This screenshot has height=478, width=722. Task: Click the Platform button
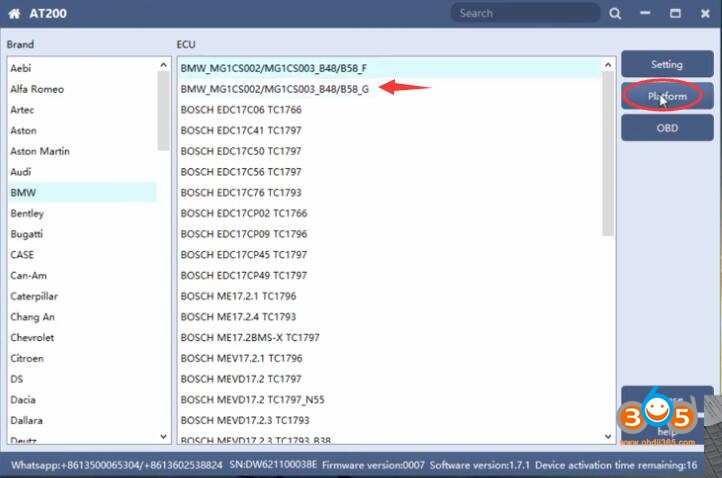(x=667, y=96)
